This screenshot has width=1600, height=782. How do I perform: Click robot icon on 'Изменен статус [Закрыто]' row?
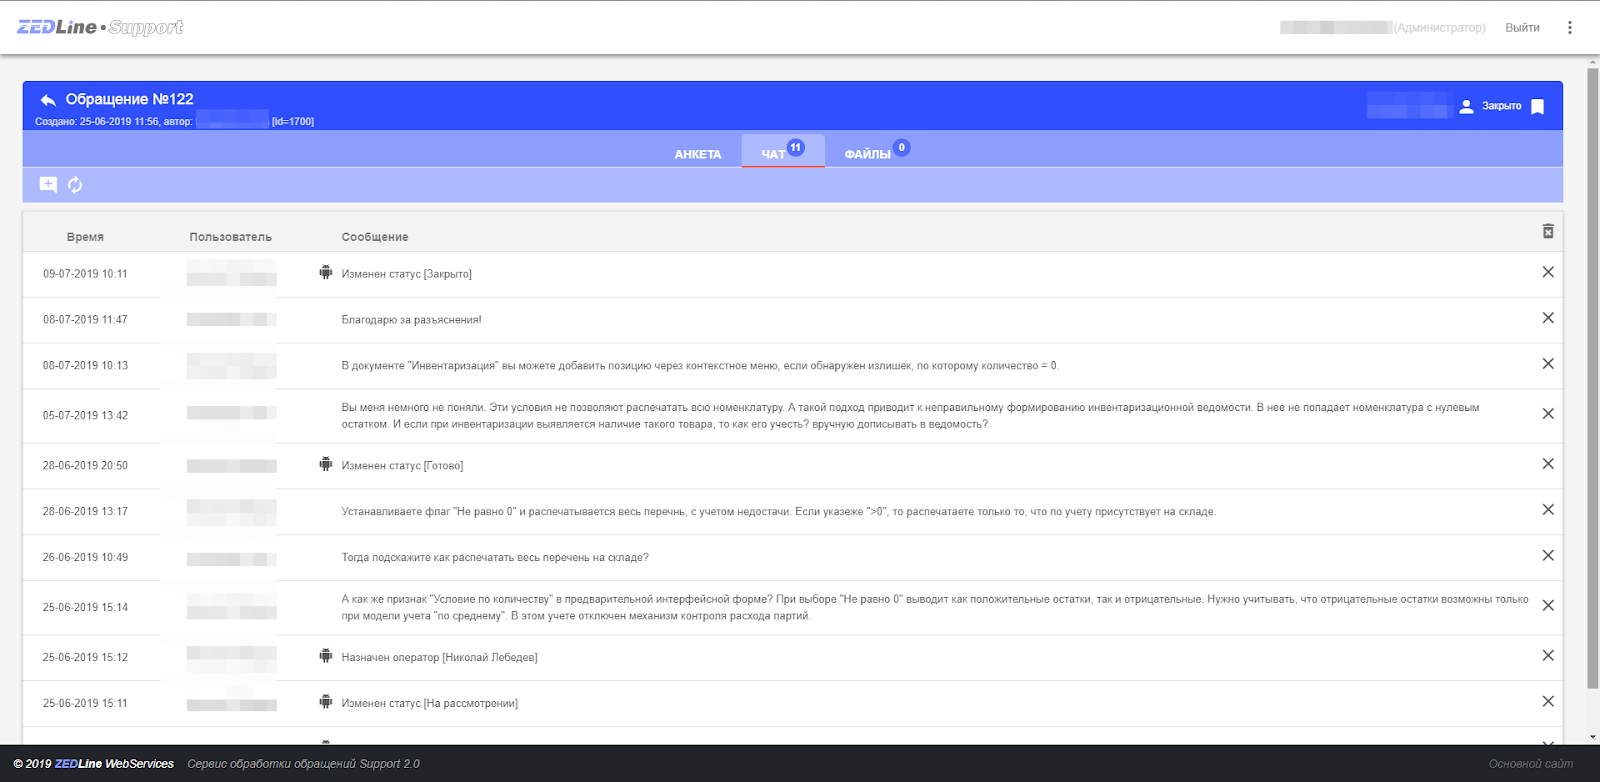325,272
